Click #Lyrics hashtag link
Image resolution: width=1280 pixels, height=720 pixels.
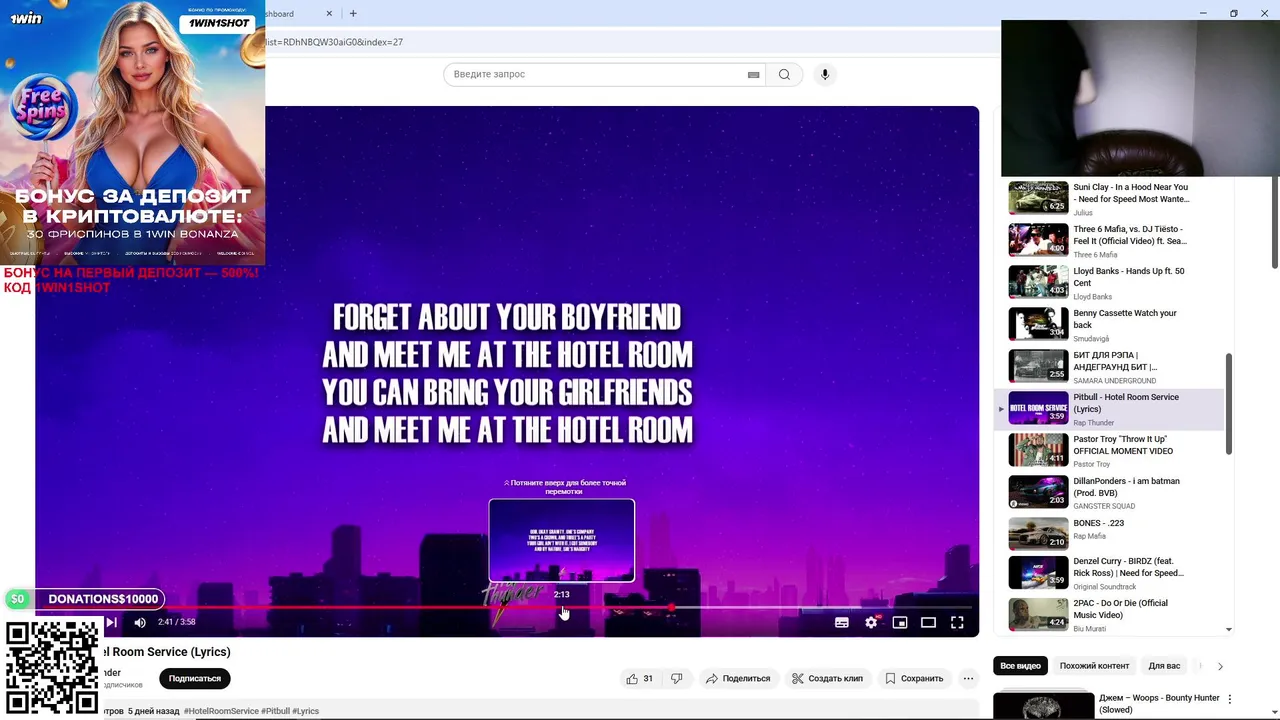coord(306,711)
